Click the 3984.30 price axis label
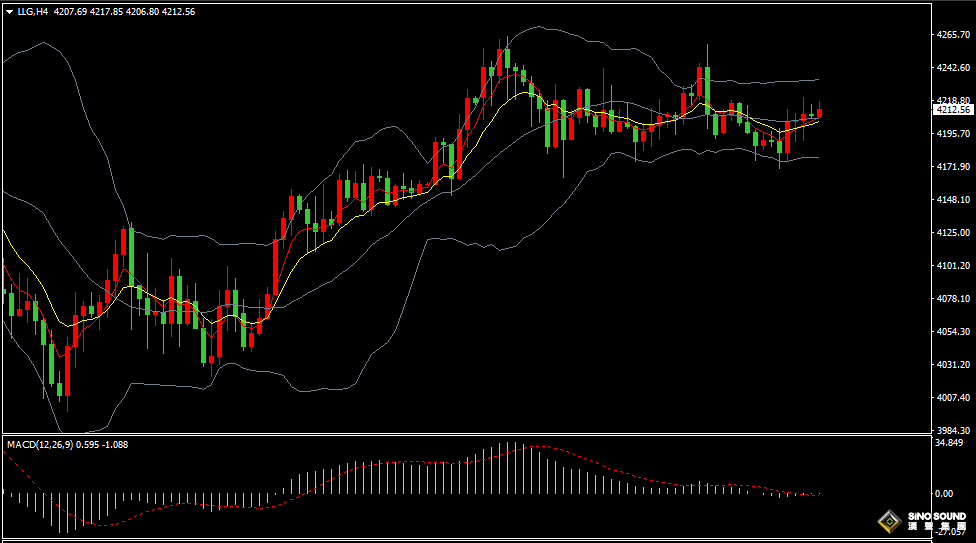 coord(951,431)
